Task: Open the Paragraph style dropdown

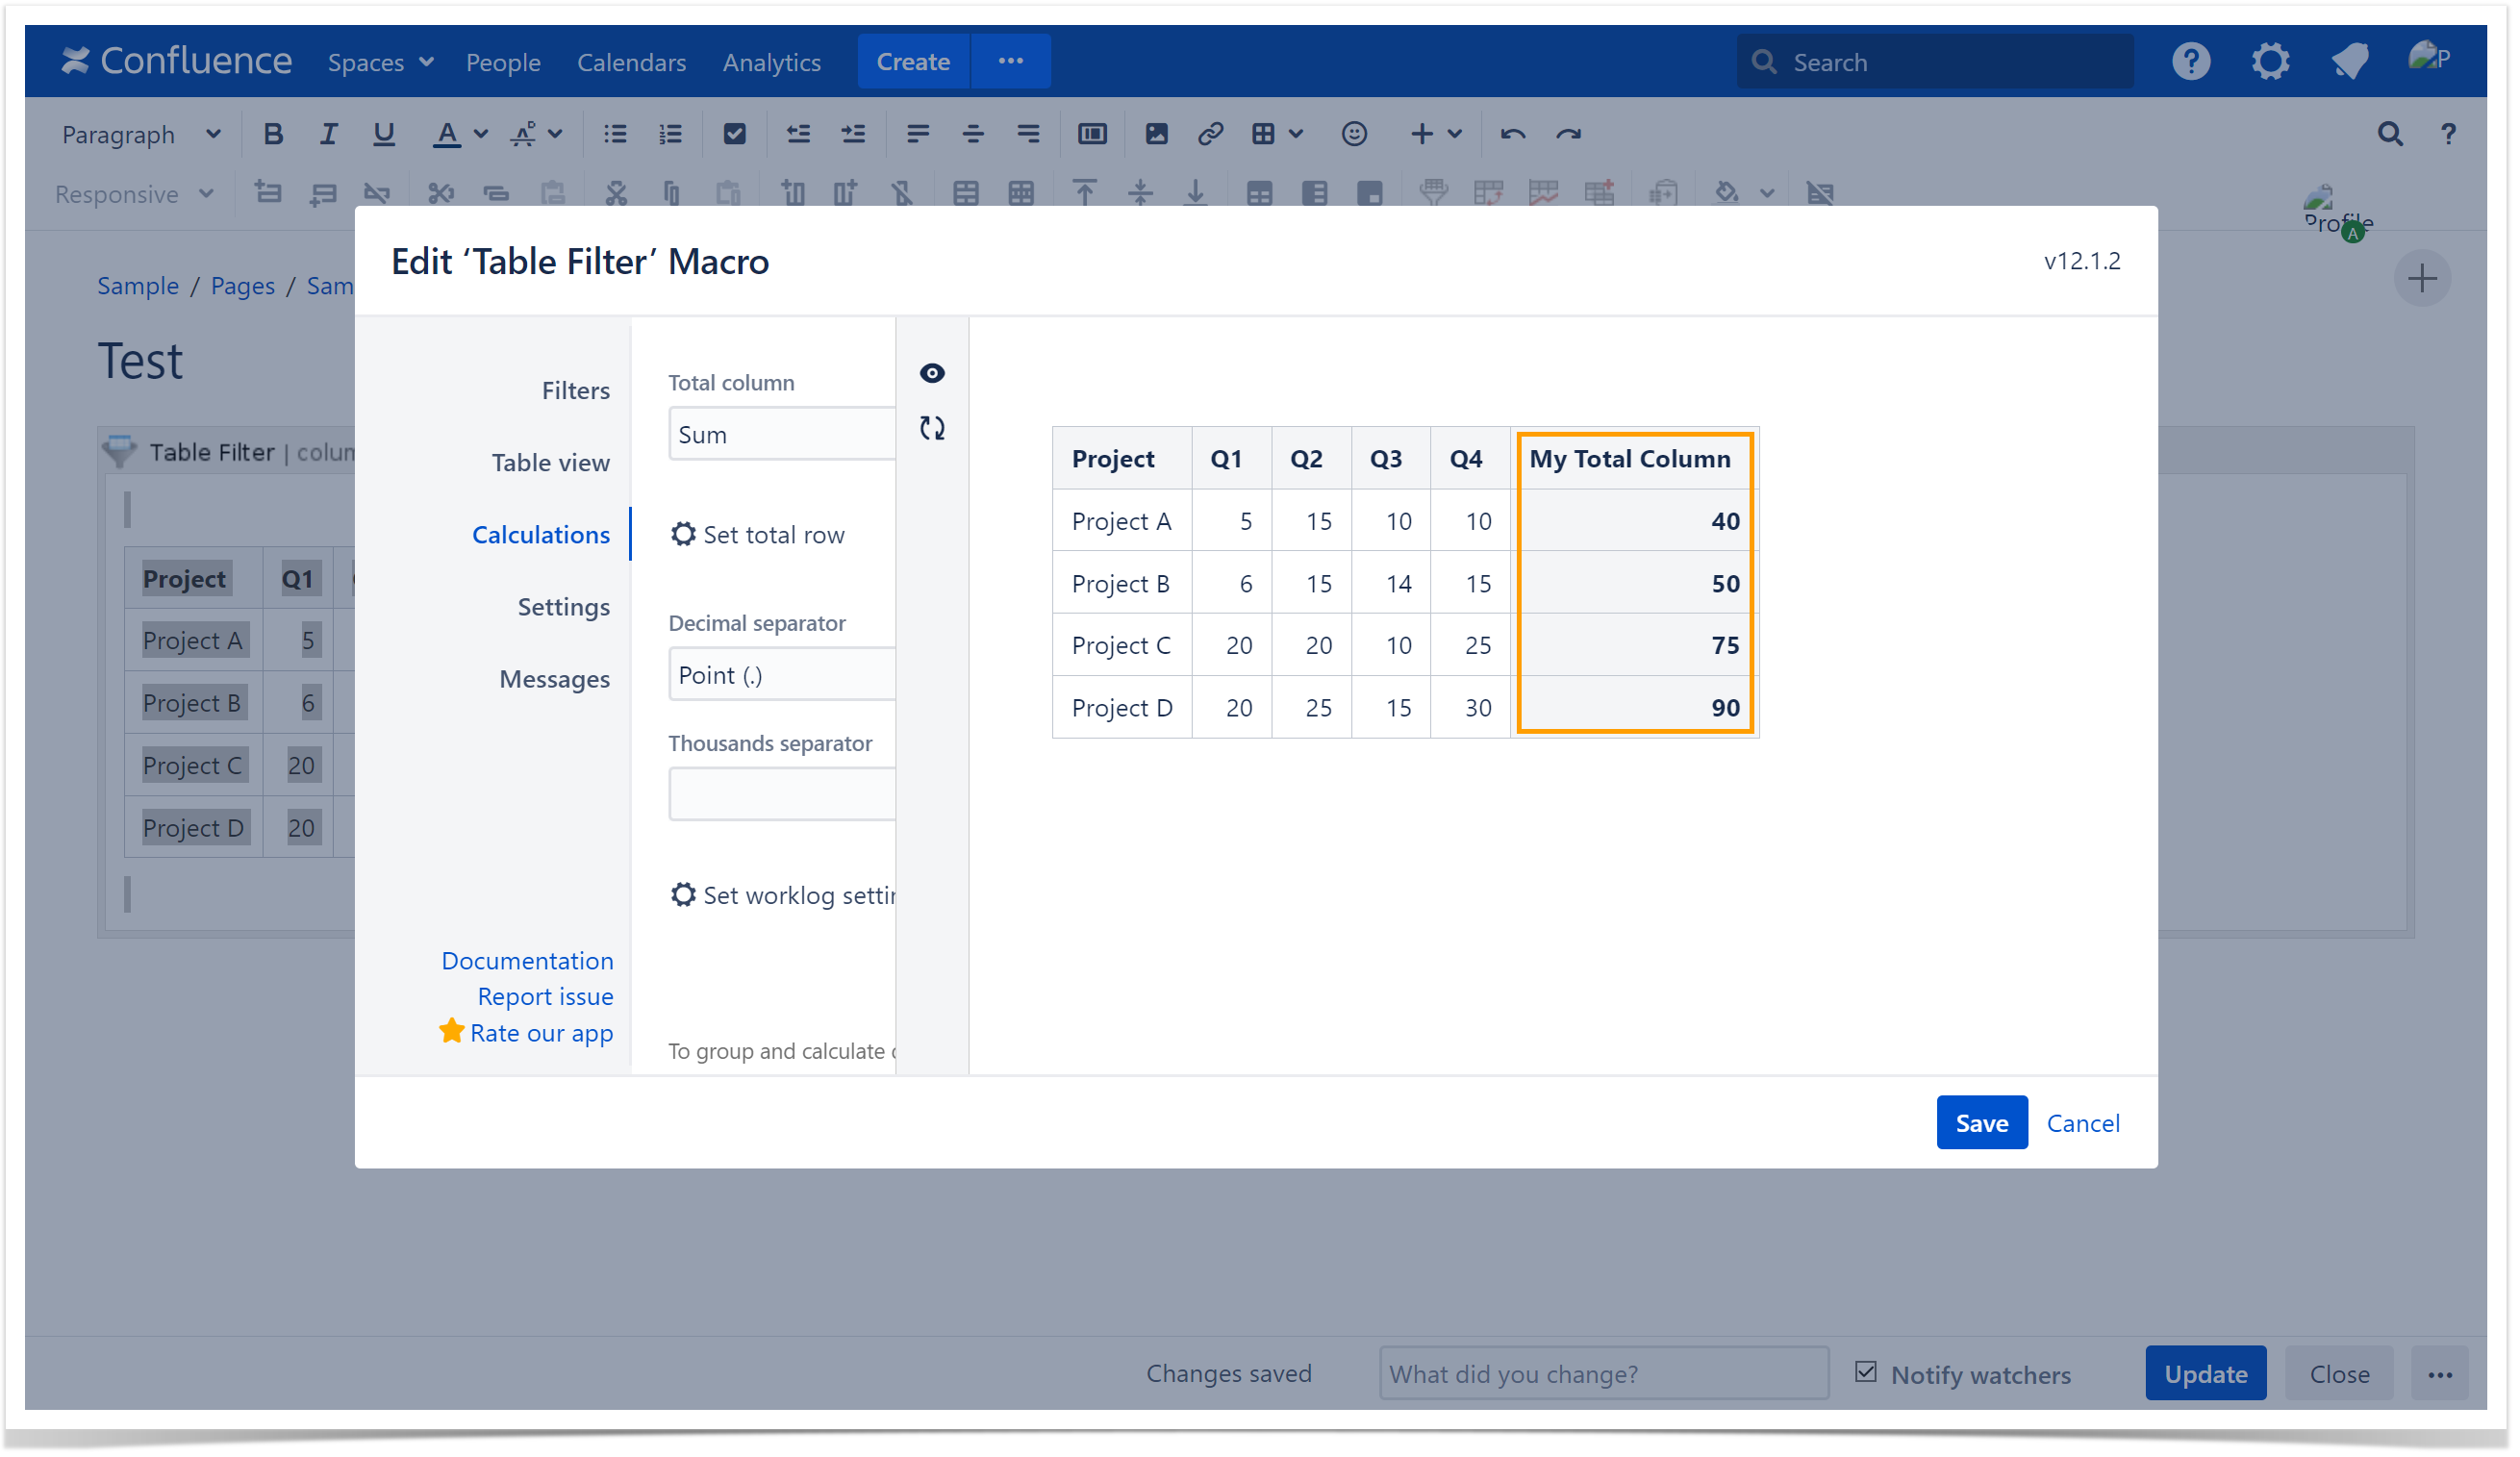Action: pyautogui.click(x=141, y=134)
